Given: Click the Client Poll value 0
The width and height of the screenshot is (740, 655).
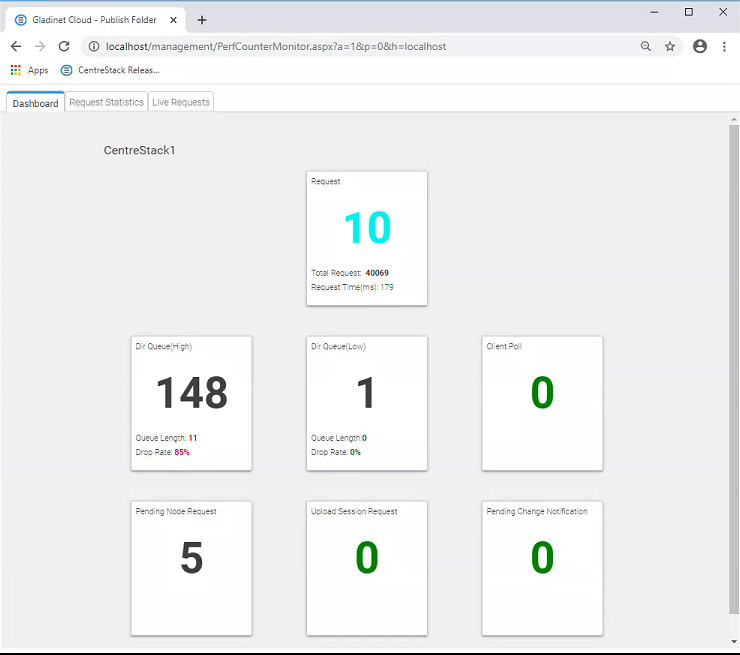Looking at the screenshot, I should [542, 393].
